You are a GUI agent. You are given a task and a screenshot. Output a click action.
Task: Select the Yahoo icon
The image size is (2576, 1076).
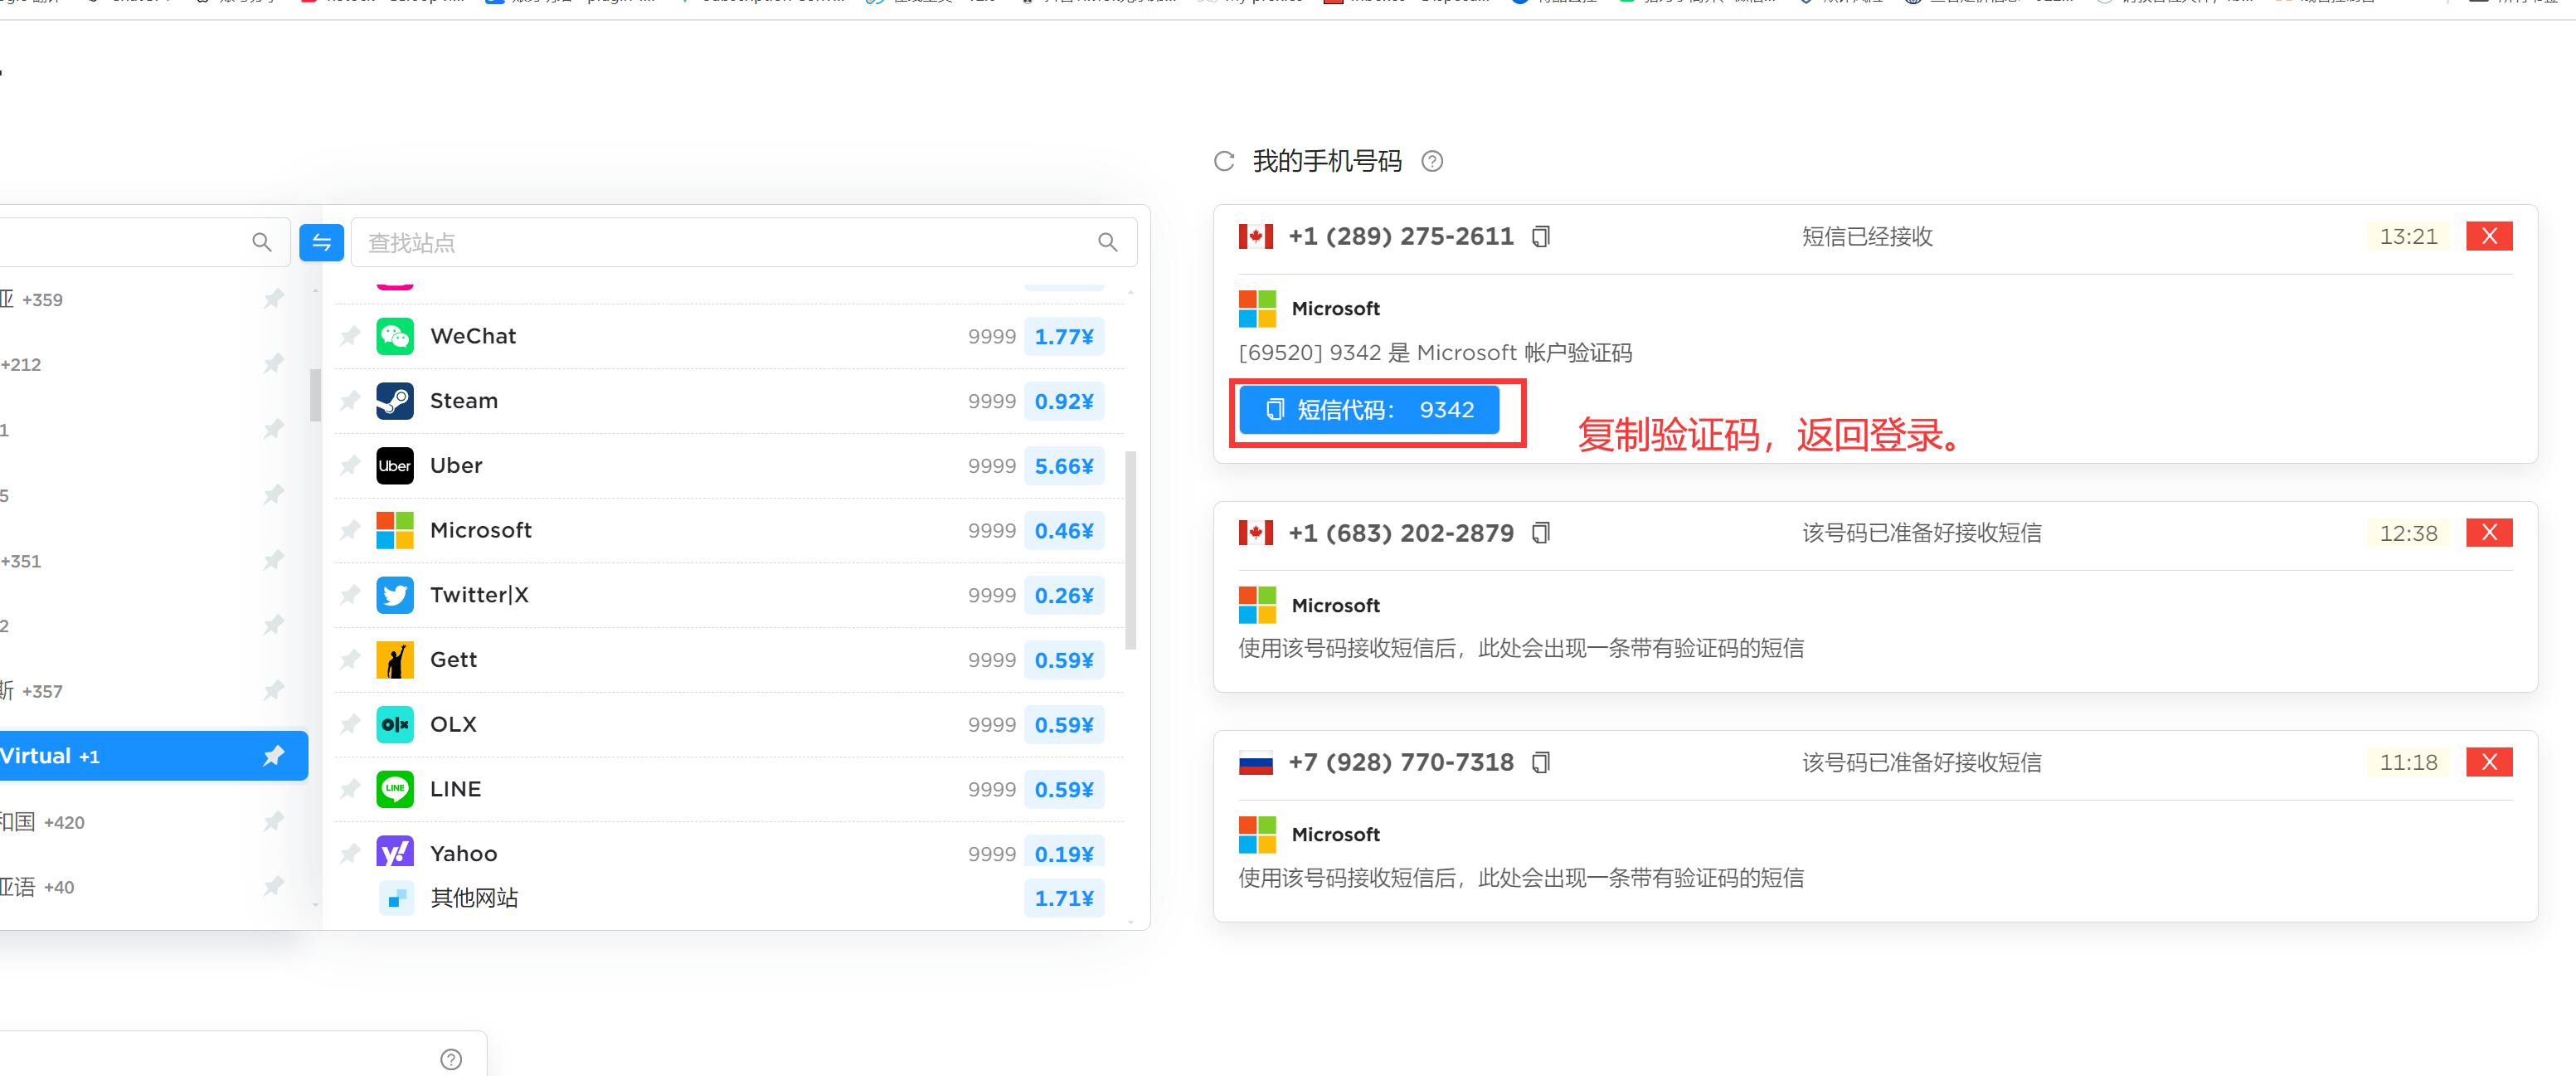395,851
